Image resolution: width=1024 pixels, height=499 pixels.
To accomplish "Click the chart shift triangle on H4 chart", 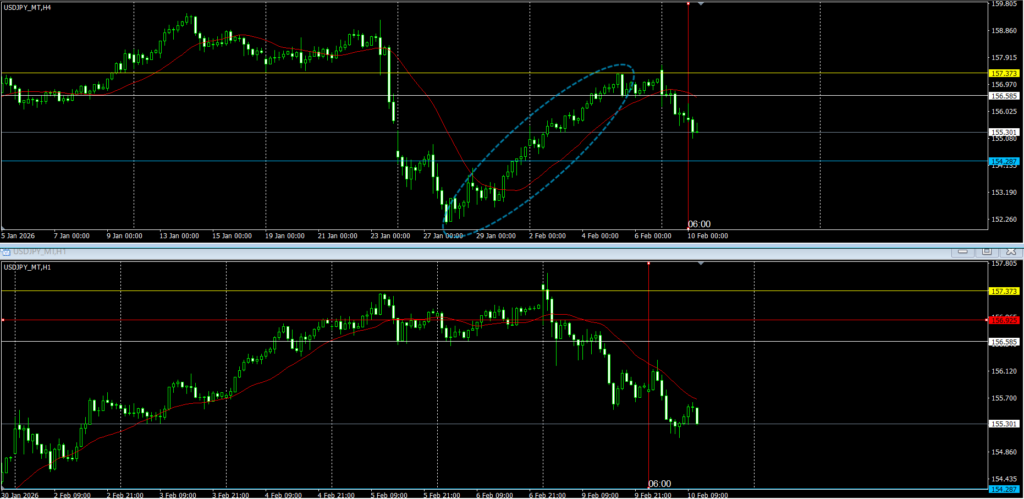I will (x=700, y=4).
